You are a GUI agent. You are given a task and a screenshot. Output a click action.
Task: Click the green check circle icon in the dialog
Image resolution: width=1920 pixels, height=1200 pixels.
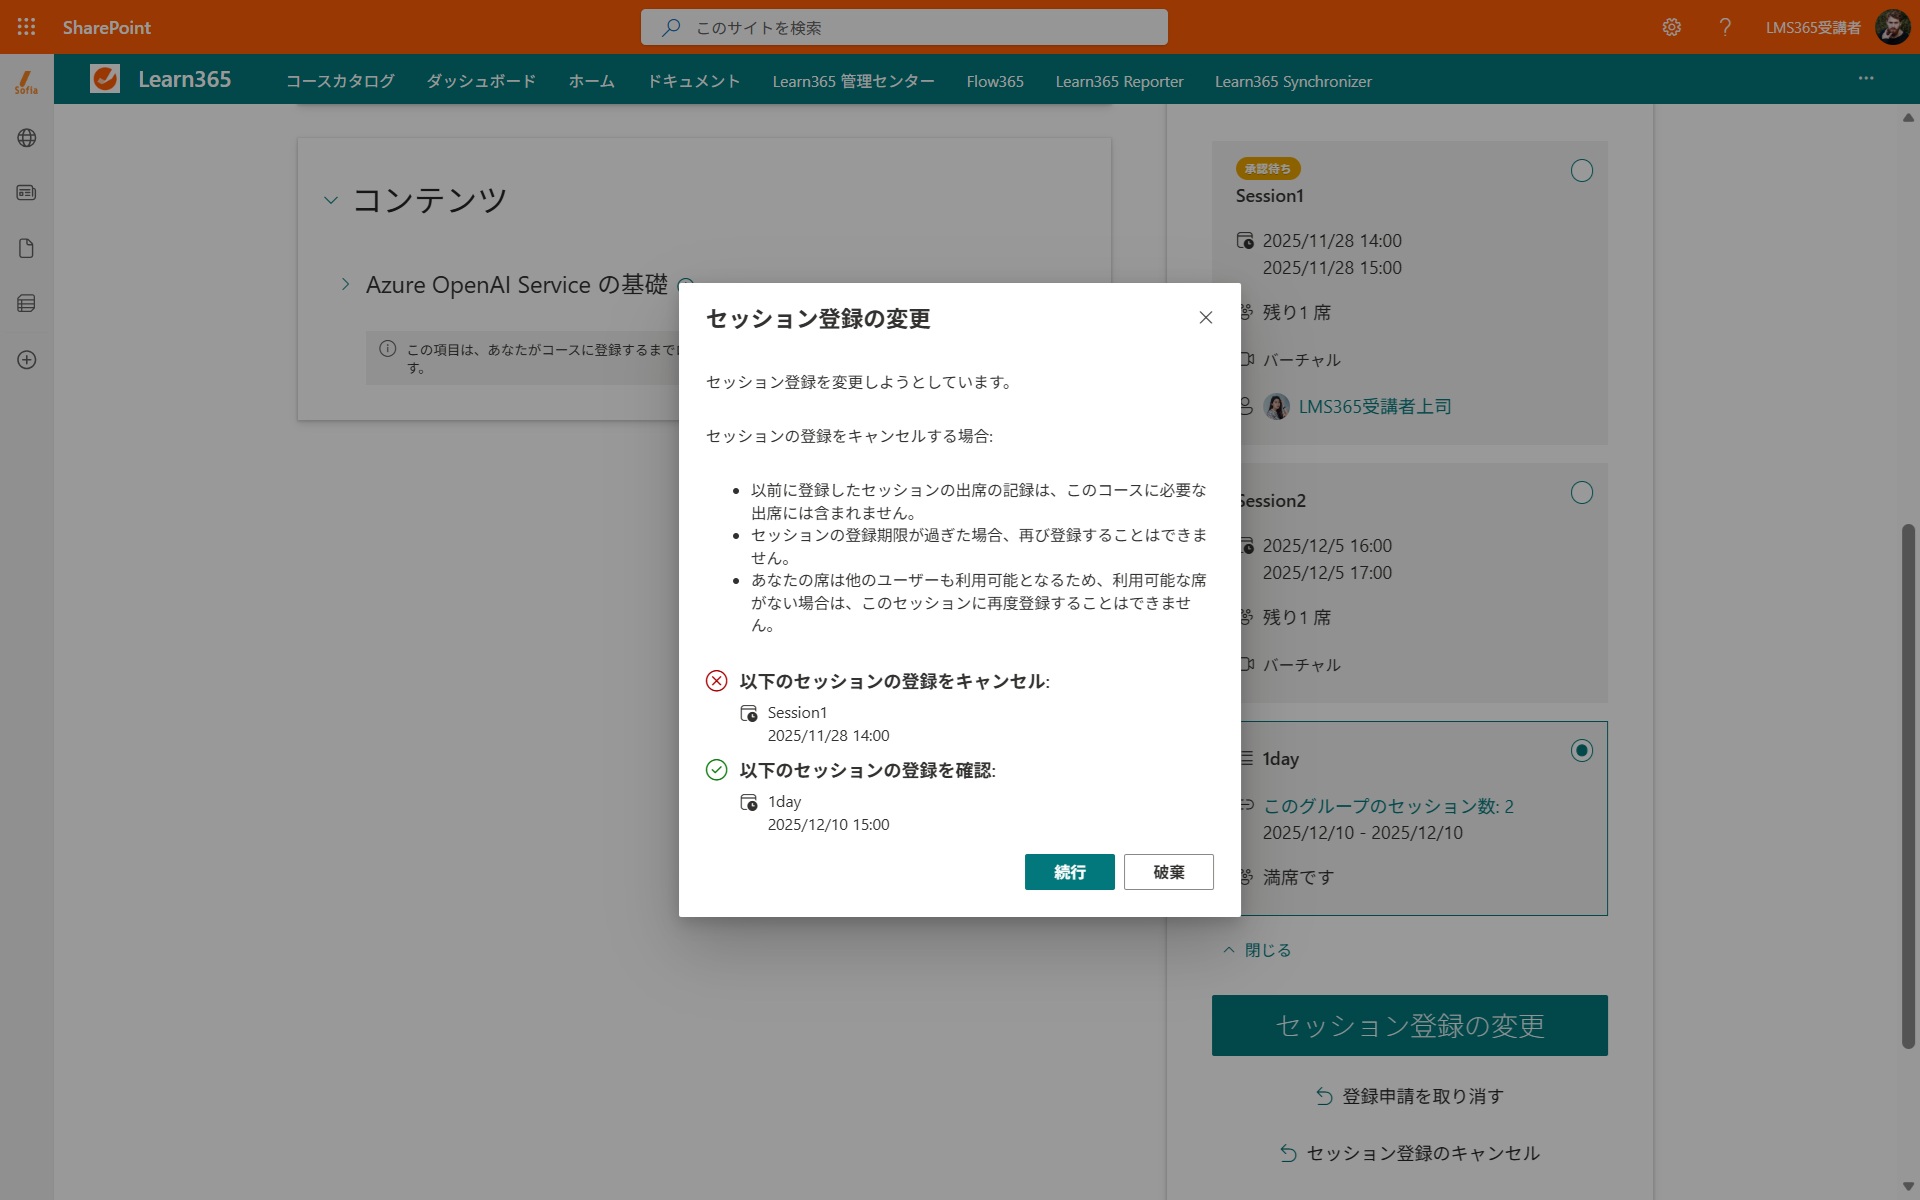tap(717, 770)
